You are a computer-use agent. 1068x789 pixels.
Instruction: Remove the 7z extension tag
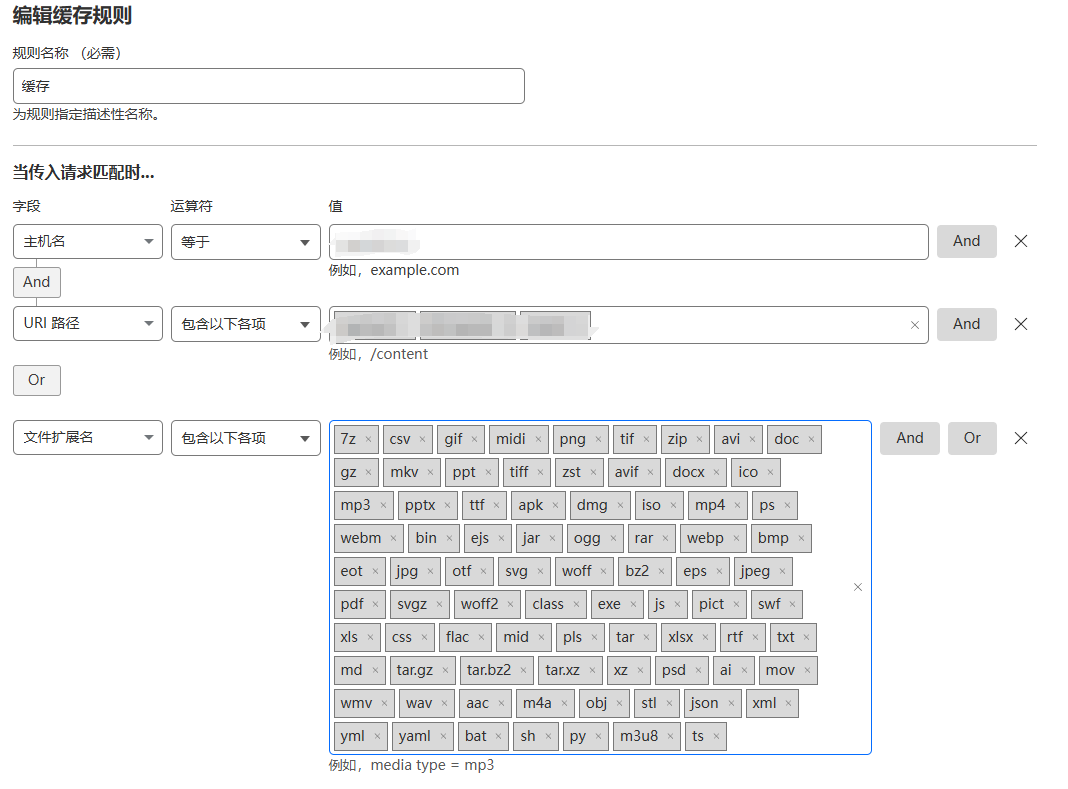pyautogui.click(x=368, y=439)
